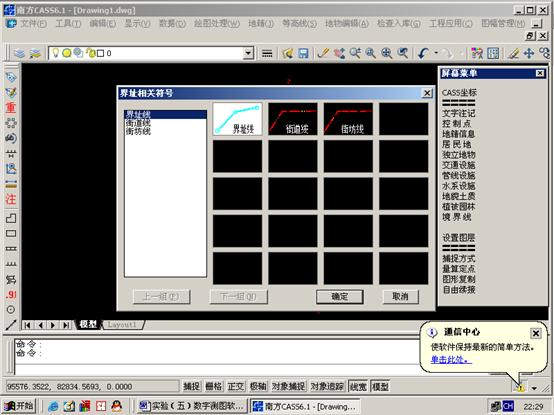
Task: Click the red 重 icon in left toolbar
Action: [11, 107]
